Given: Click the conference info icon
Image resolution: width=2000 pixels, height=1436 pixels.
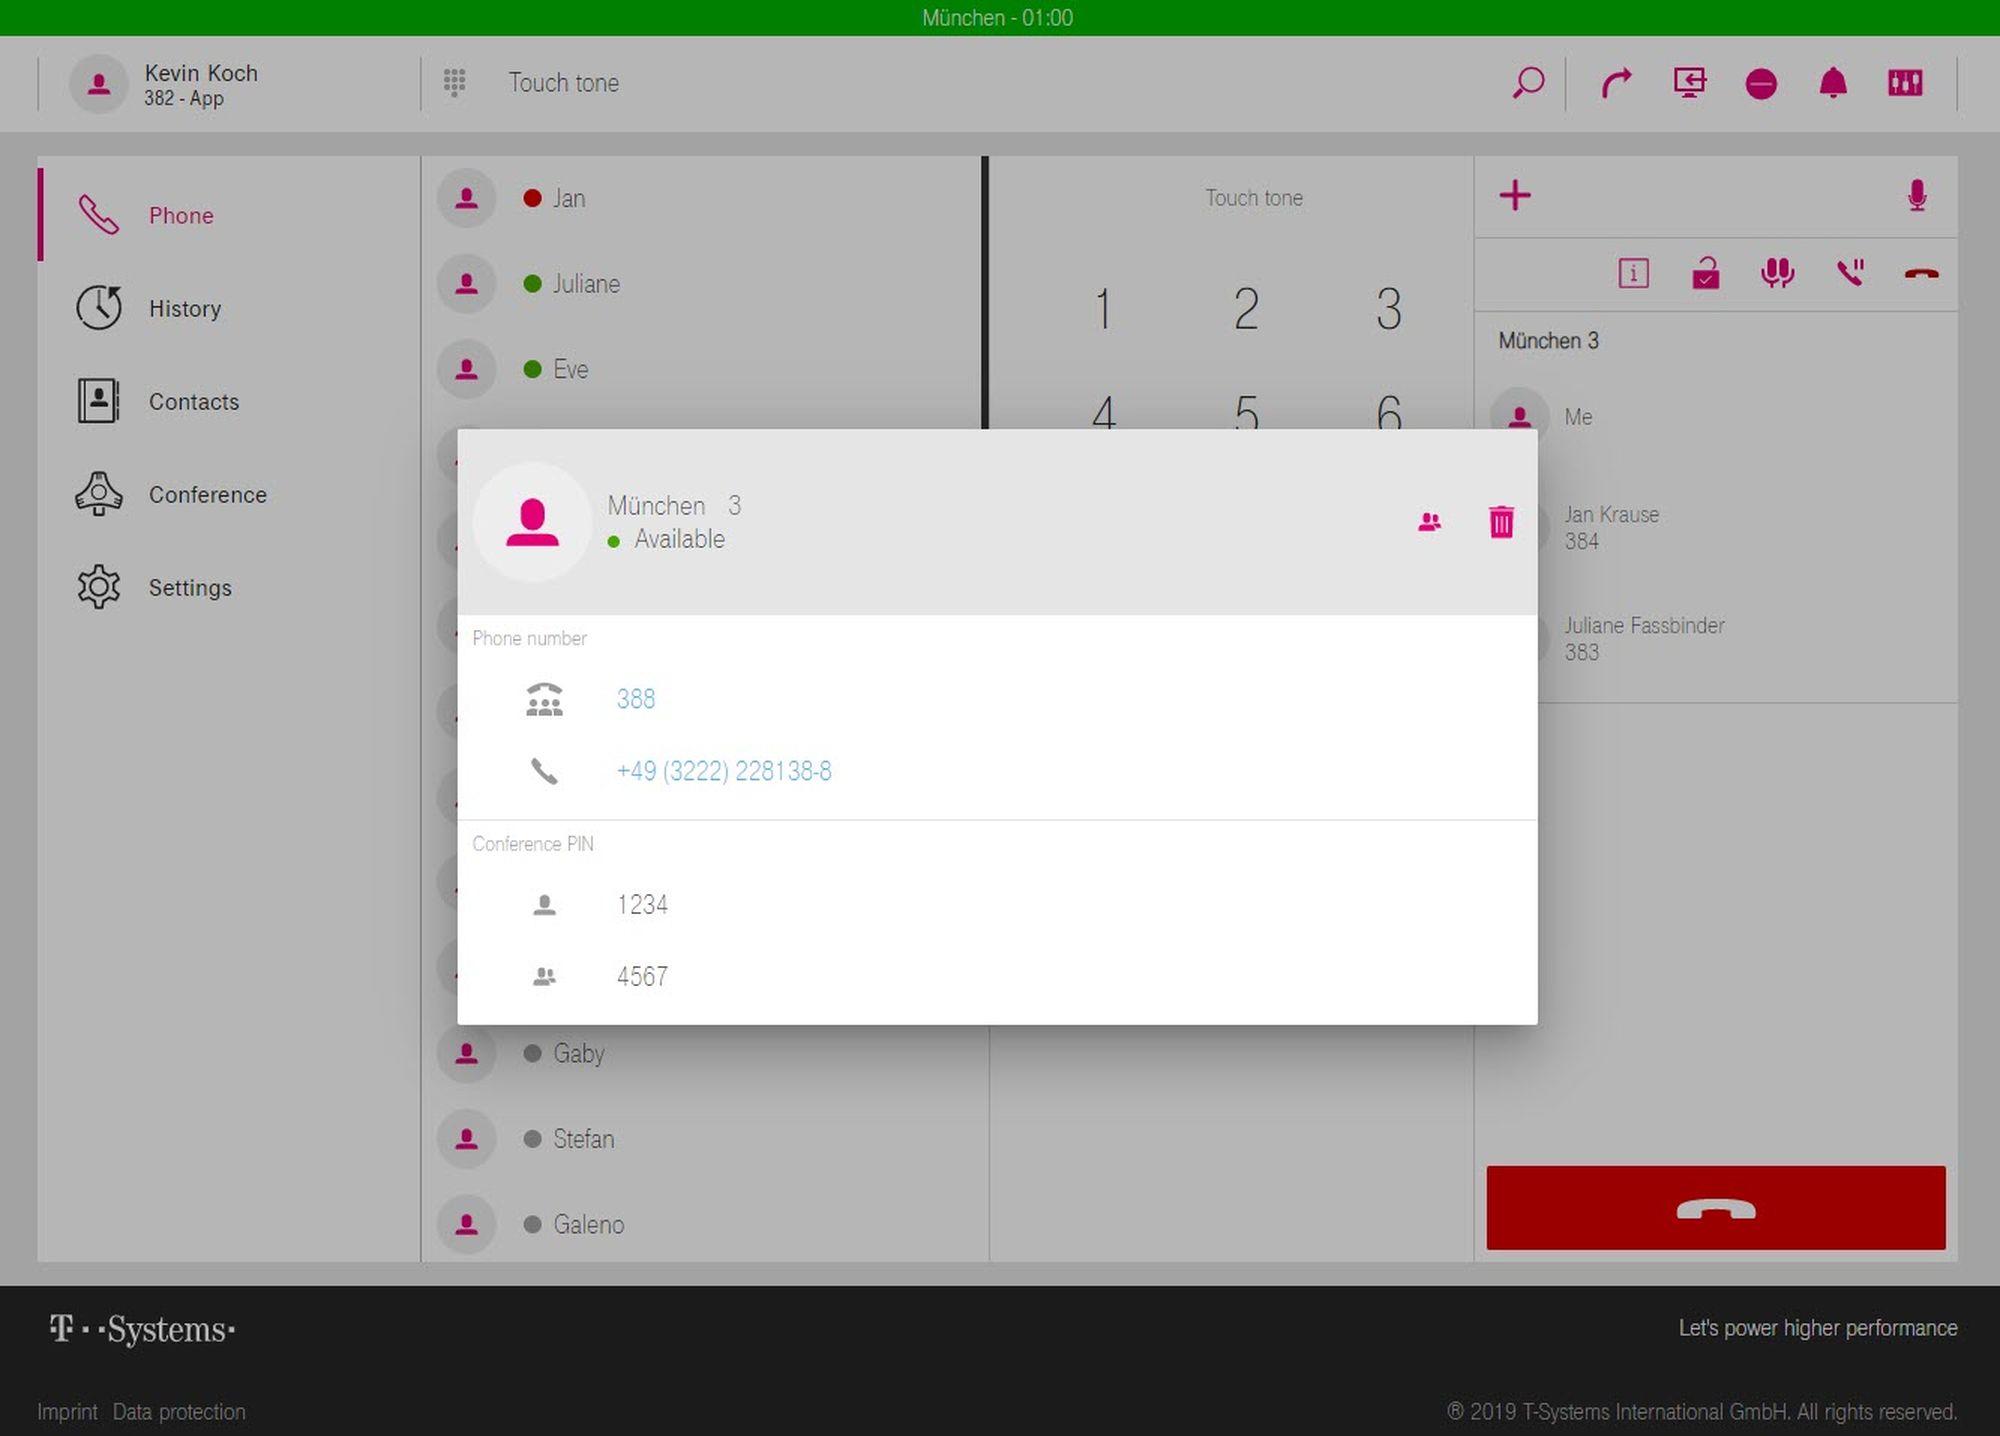Looking at the screenshot, I should tap(1633, 273).
